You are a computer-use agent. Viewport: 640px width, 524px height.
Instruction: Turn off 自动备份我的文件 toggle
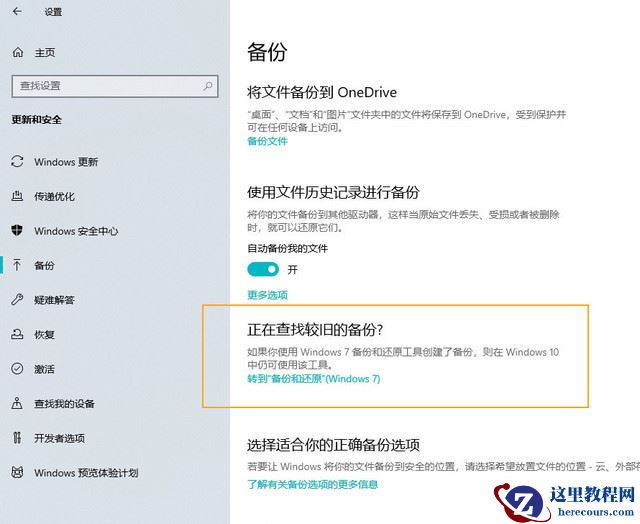(x=263, y=269)
